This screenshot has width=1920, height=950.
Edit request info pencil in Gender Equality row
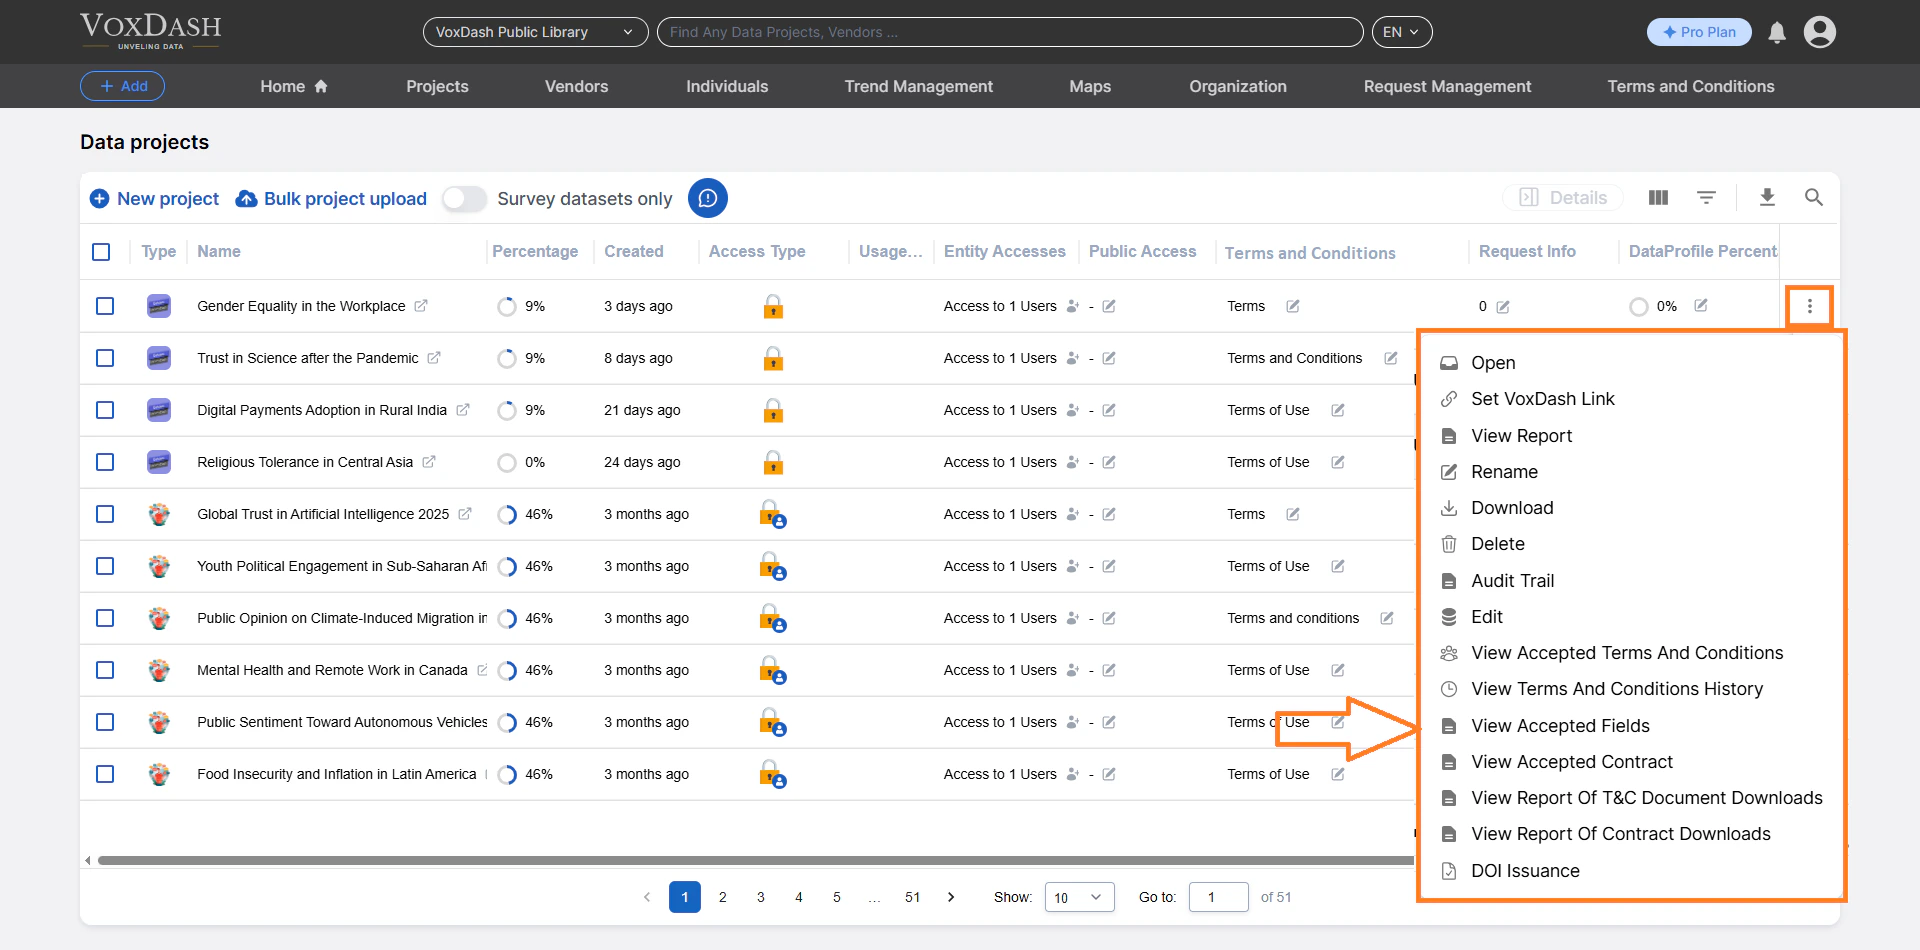[1503, 307]
